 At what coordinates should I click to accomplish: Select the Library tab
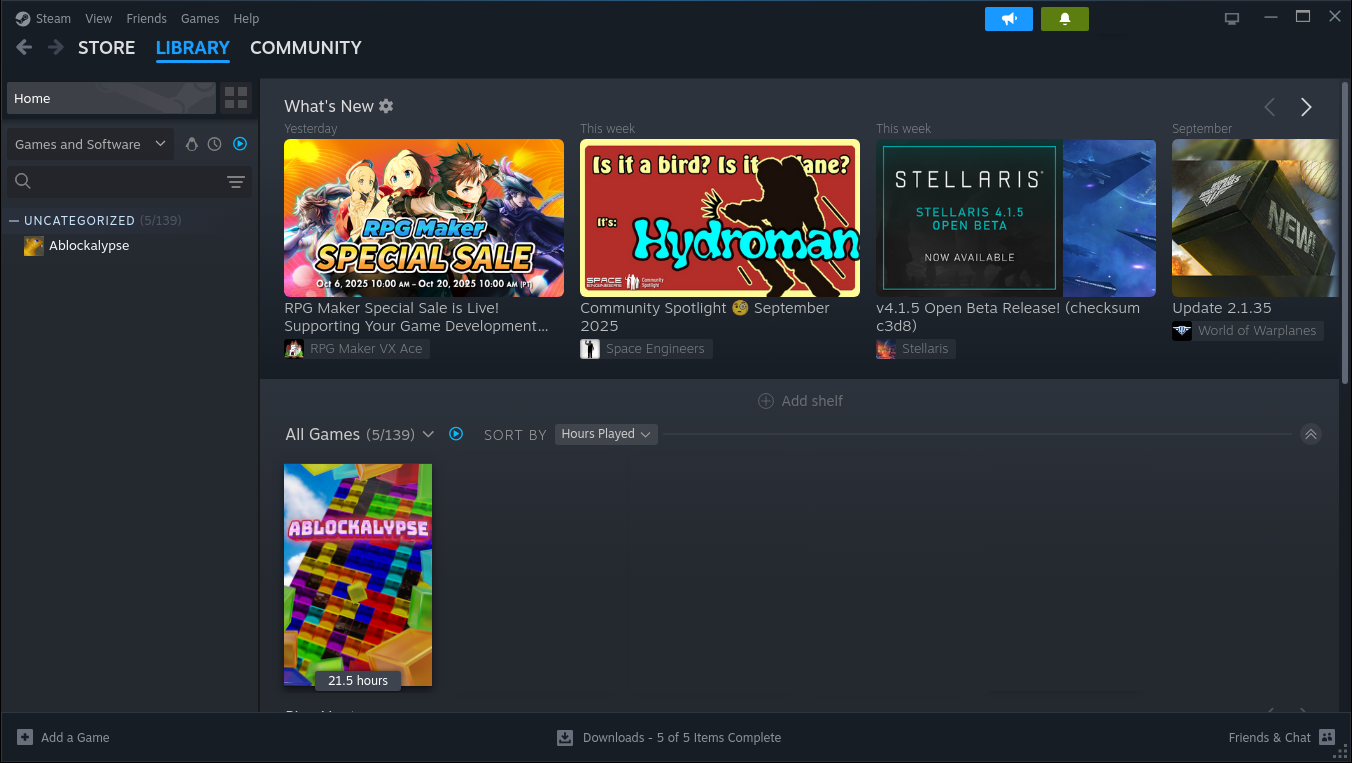193,47
